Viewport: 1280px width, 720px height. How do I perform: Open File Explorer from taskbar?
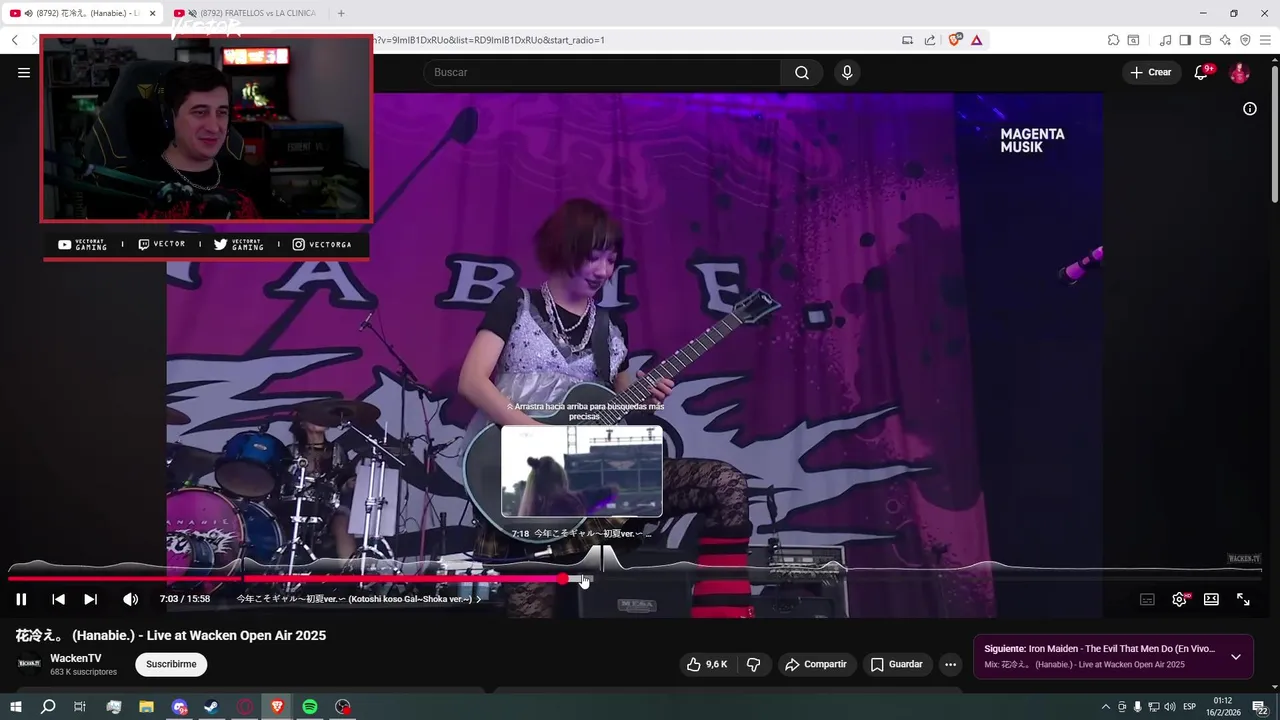[x=146, y=707]
